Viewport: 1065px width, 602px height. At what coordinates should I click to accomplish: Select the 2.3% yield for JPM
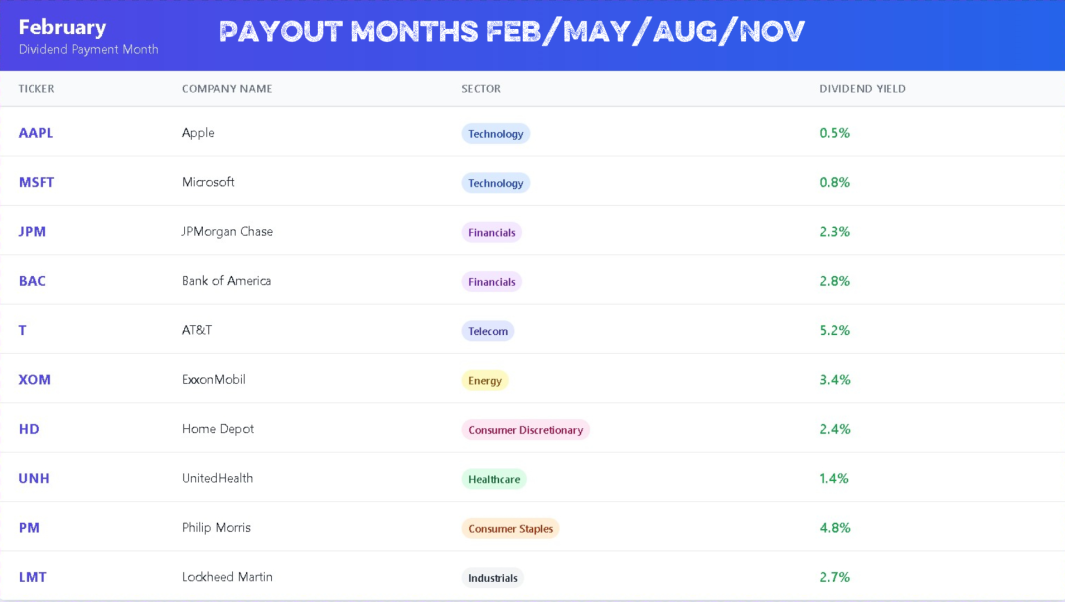(835, 232)
